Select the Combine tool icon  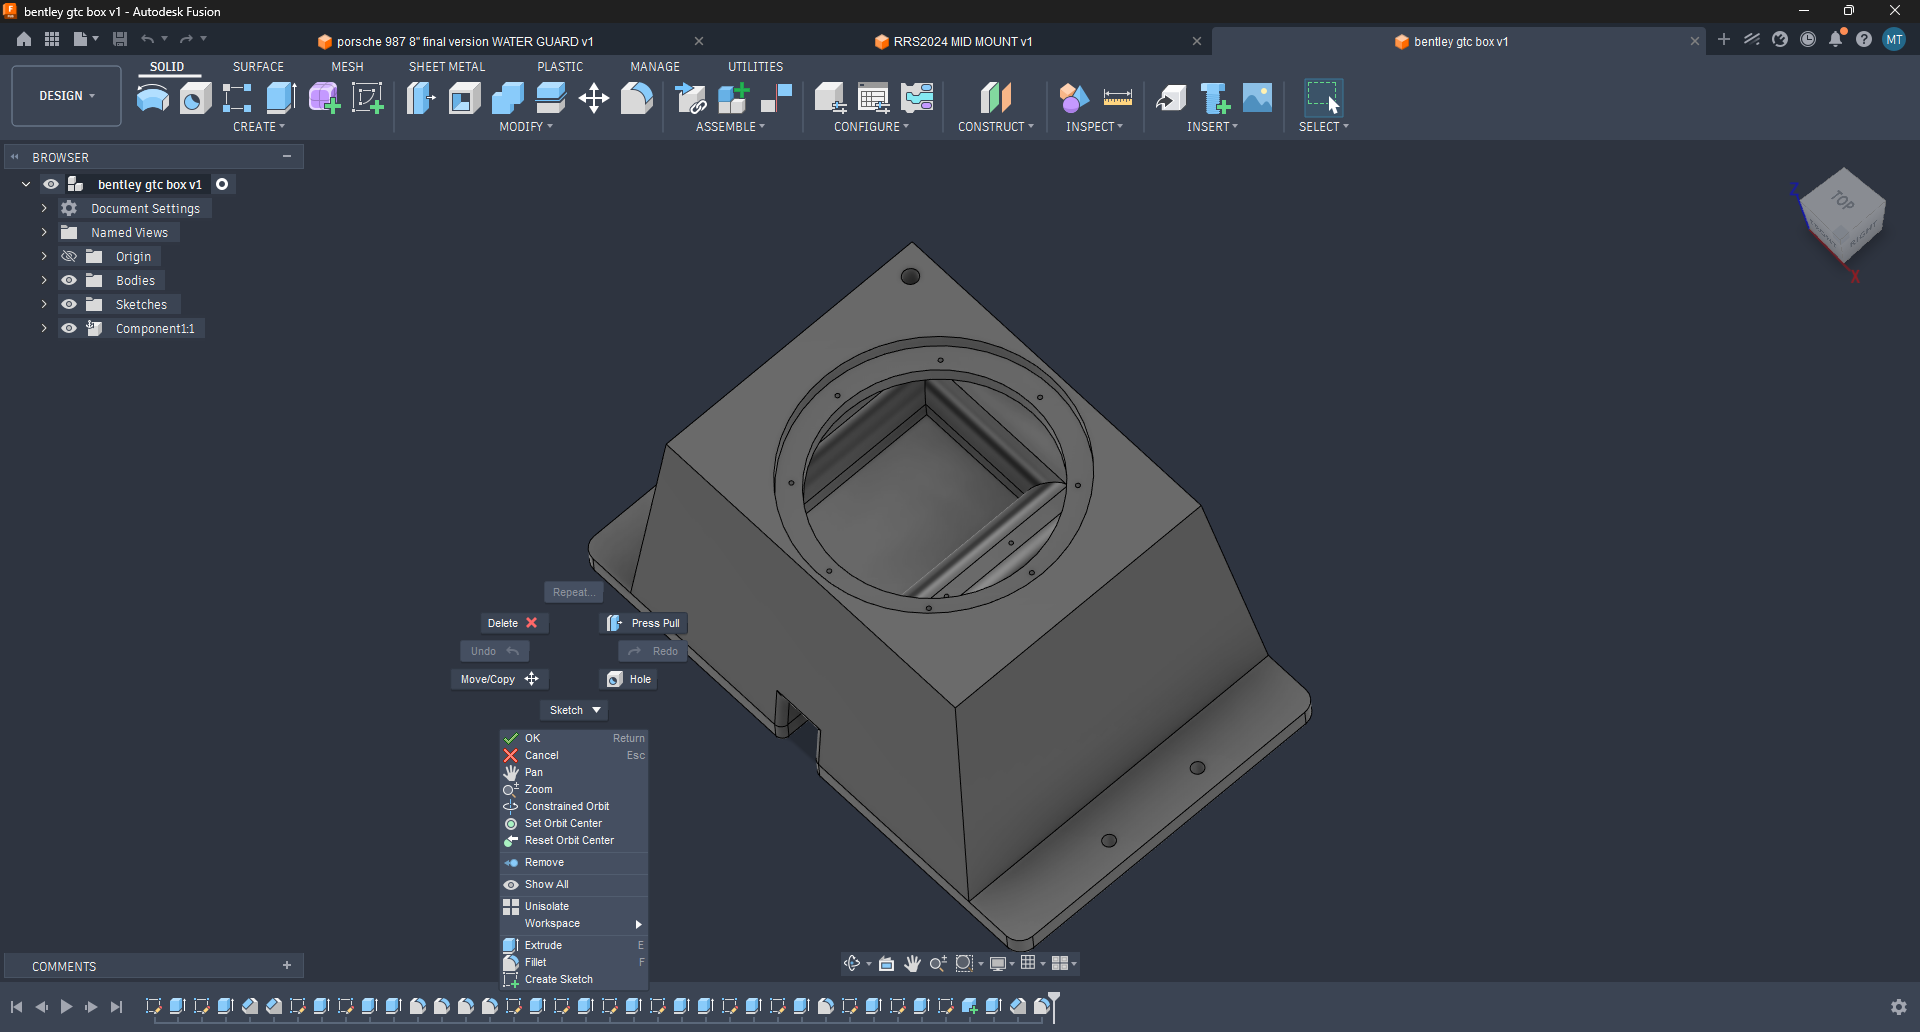pyautogui.click(x=507, y=98)
